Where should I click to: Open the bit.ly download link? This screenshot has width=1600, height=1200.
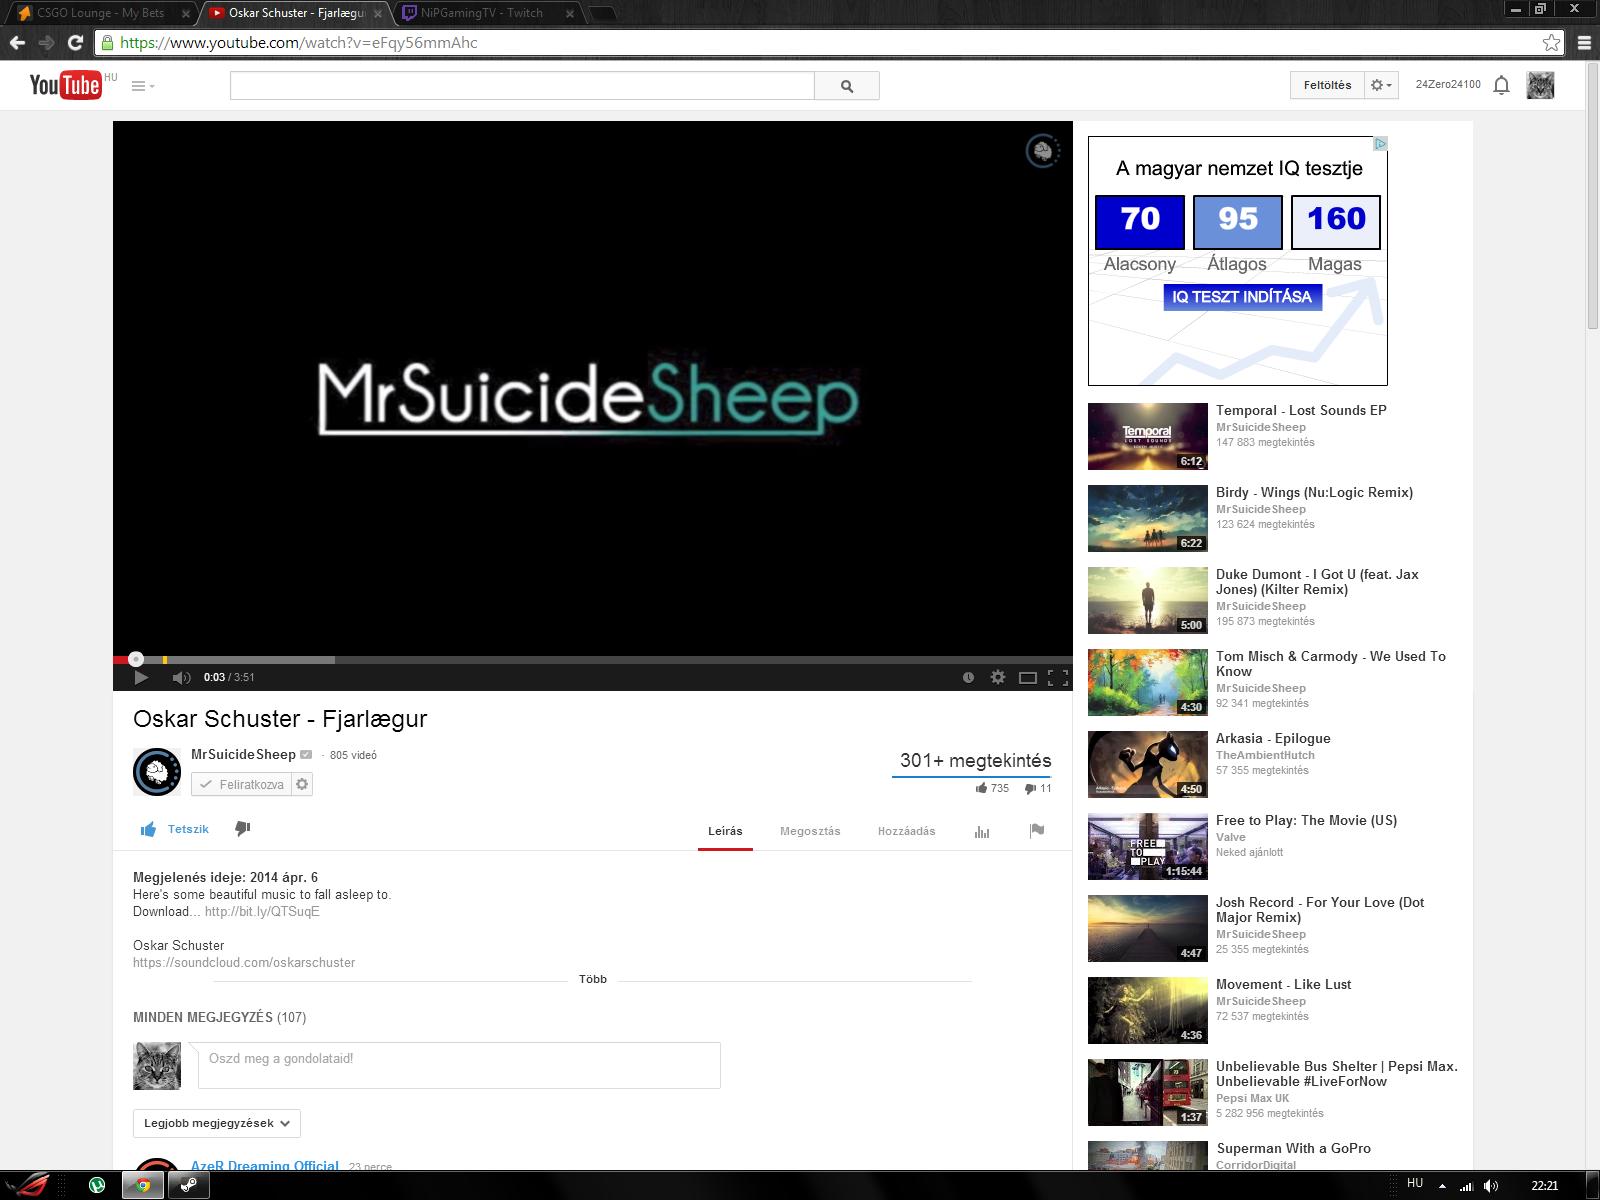[x=262, y=912]
